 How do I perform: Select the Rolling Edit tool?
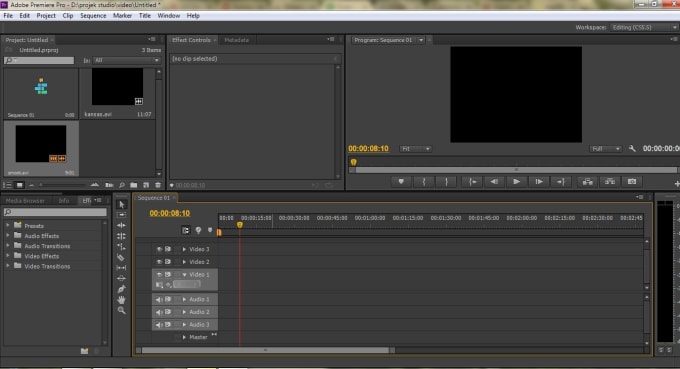121,236
